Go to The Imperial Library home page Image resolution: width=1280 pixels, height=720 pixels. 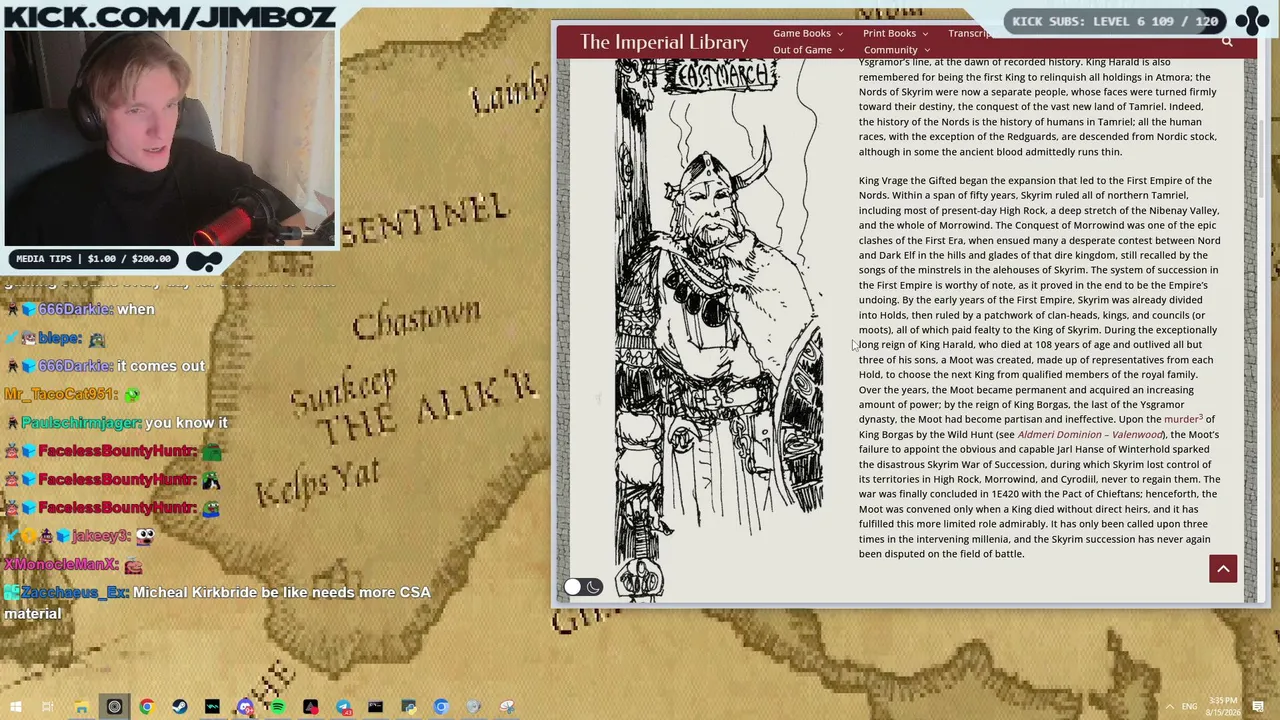pyautogui.click(x=664, y=42)
